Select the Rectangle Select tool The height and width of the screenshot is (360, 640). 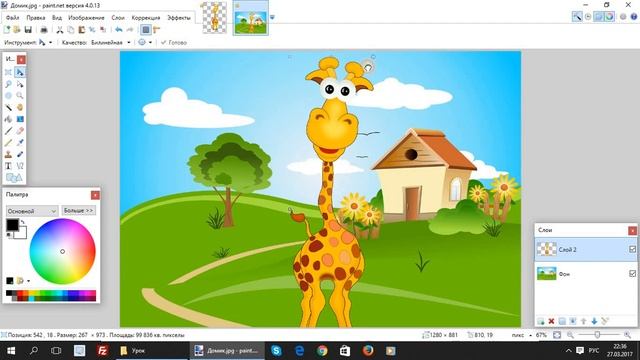click(8, 72)
